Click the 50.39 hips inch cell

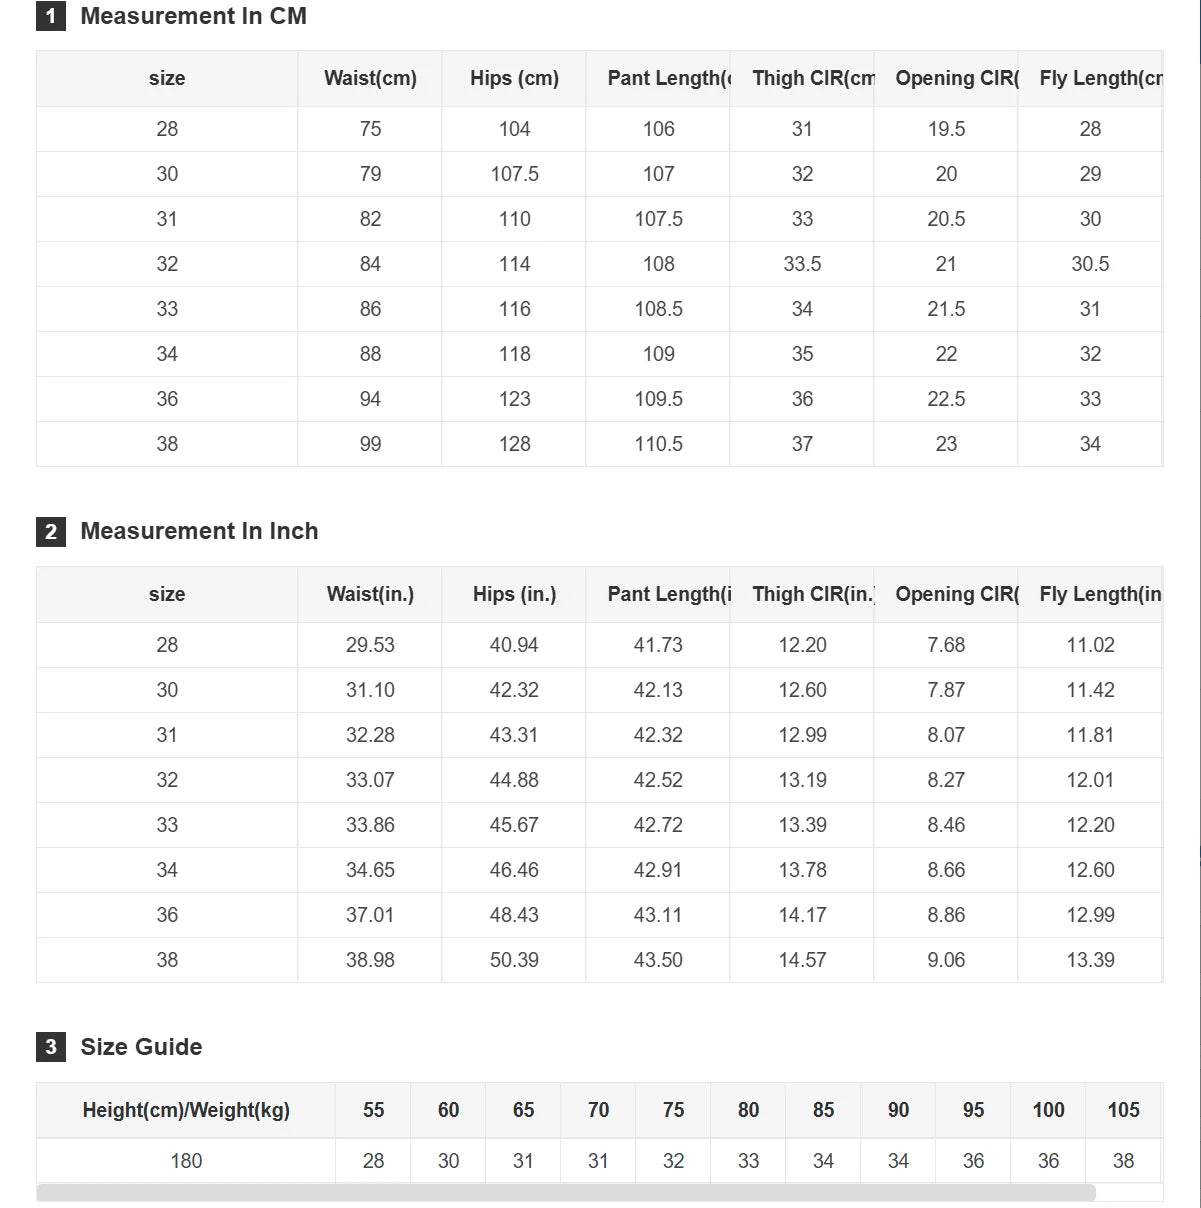514,960
